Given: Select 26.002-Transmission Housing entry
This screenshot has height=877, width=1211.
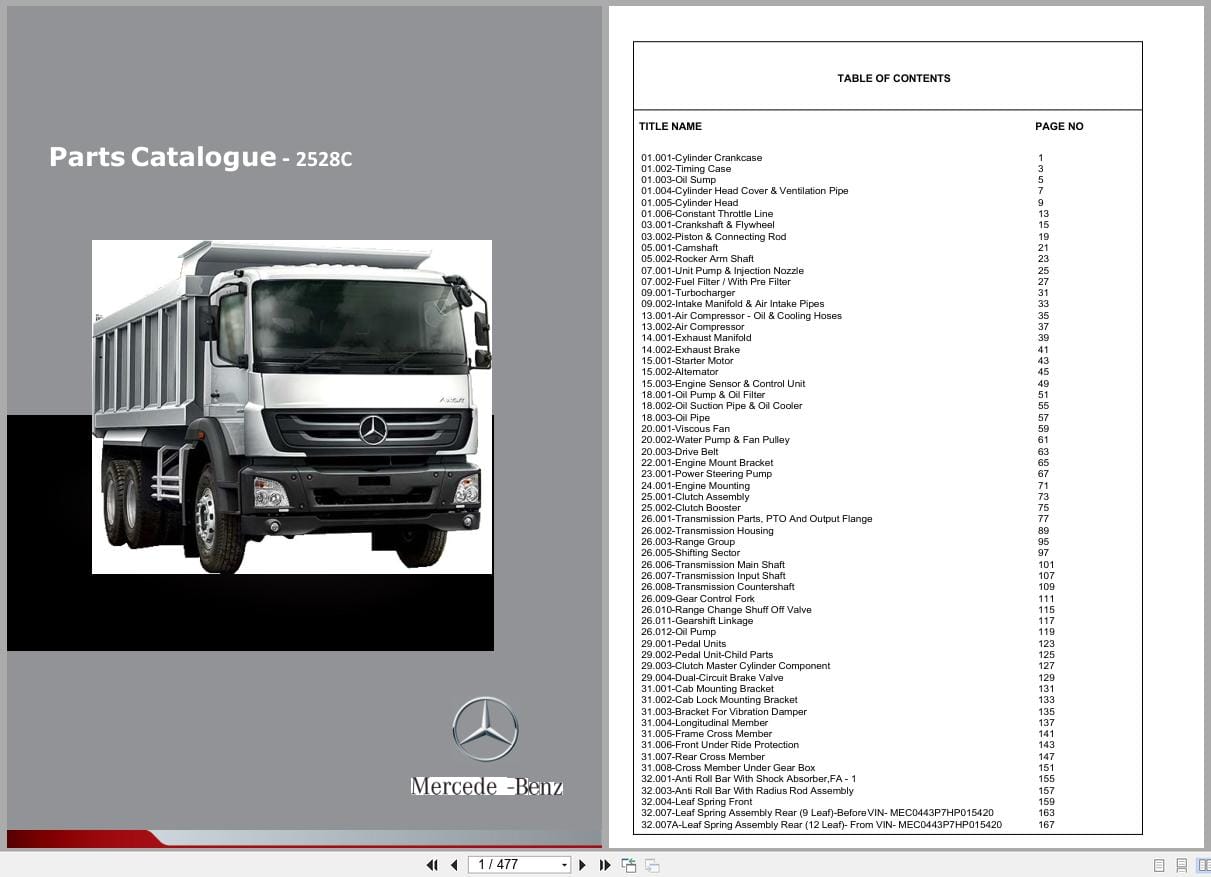Looking at the screenshot, I should pyautogui.click(x=707, y=531).
